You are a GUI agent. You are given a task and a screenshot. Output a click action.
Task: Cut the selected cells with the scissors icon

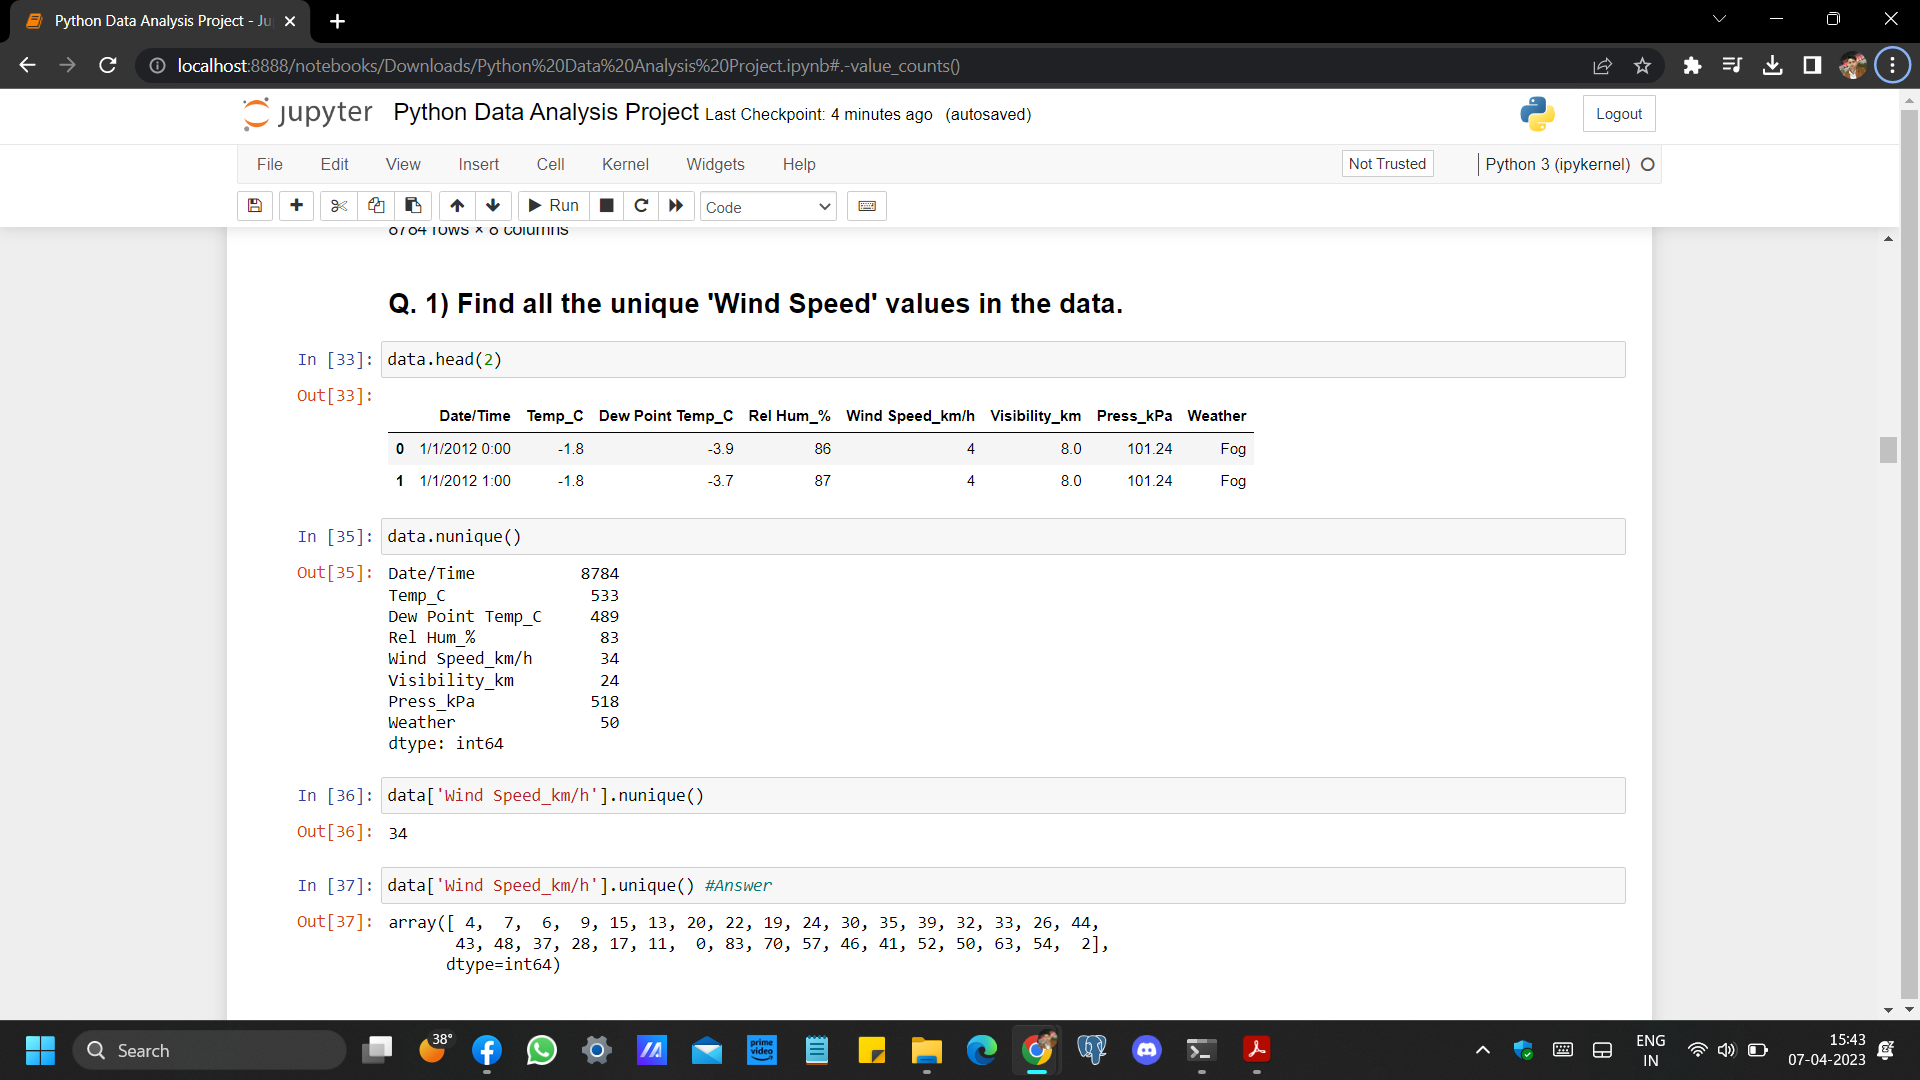[x=339, y=206]
